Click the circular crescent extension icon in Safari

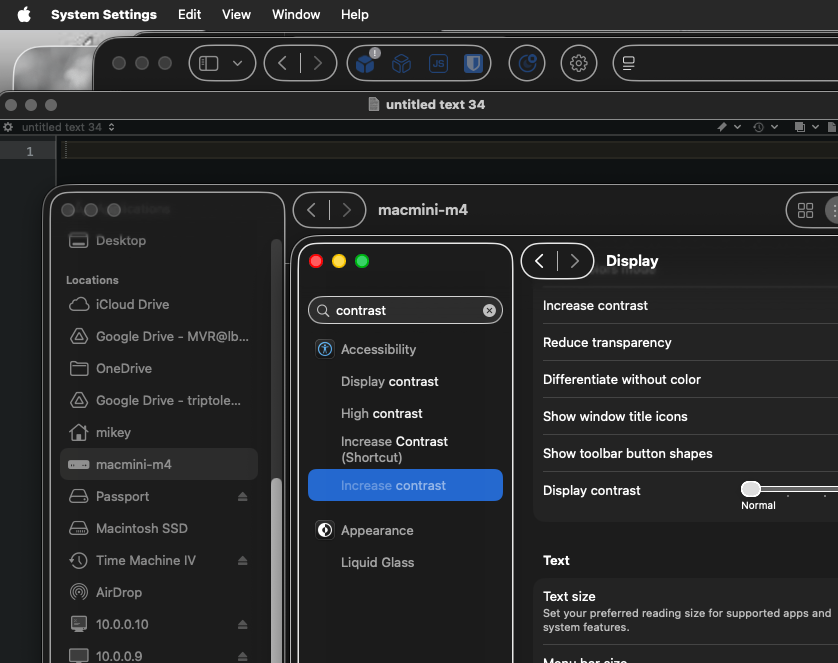coord(527,64)
